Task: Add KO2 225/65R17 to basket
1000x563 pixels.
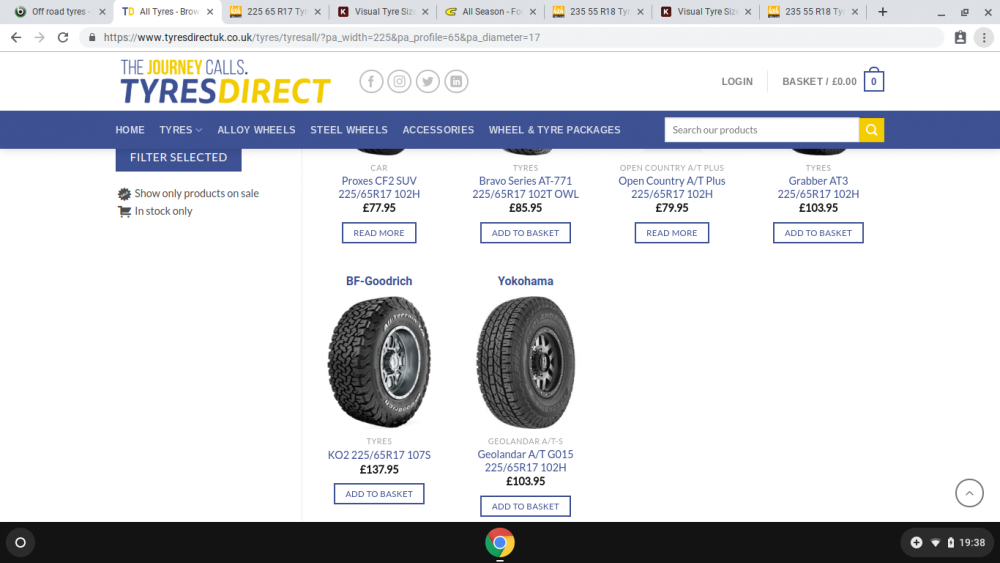Action: [x=379, y=494]
